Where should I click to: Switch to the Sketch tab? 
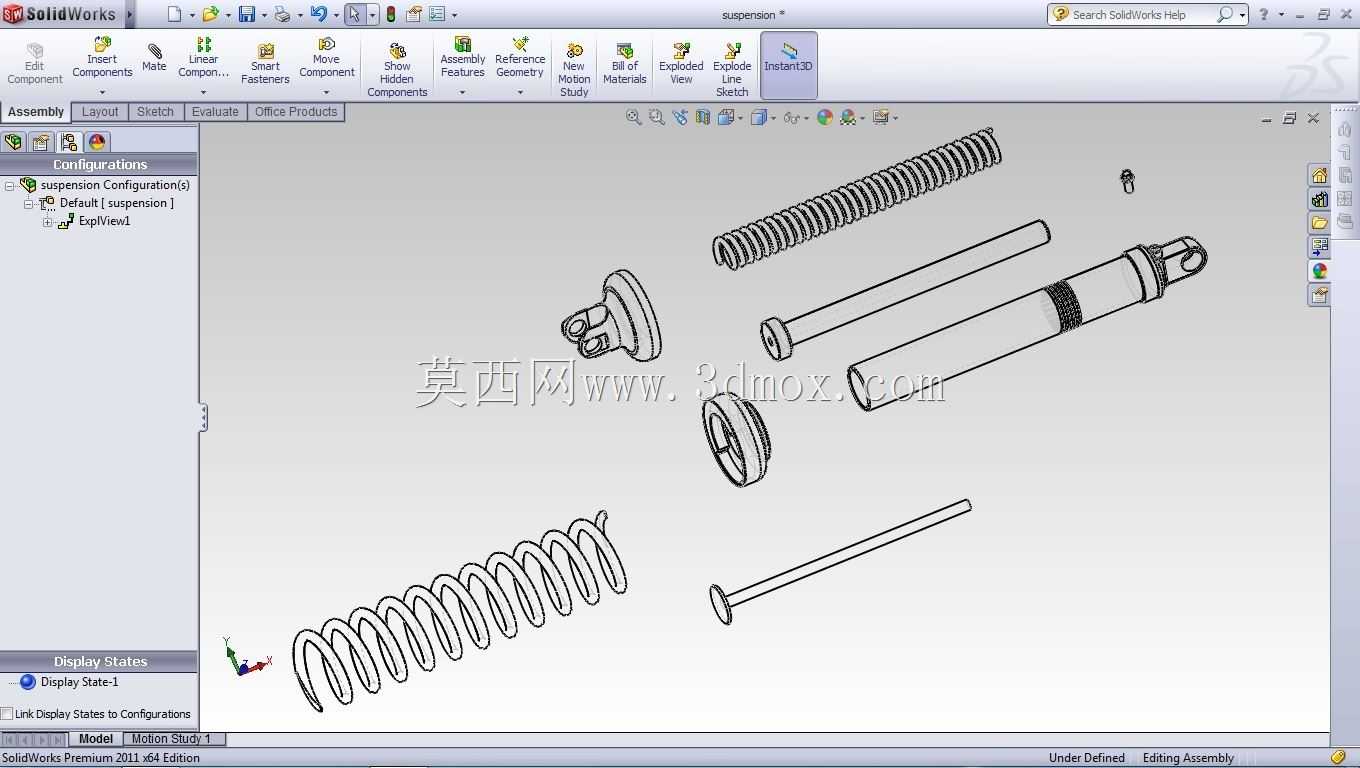click(x=156, y=112)
